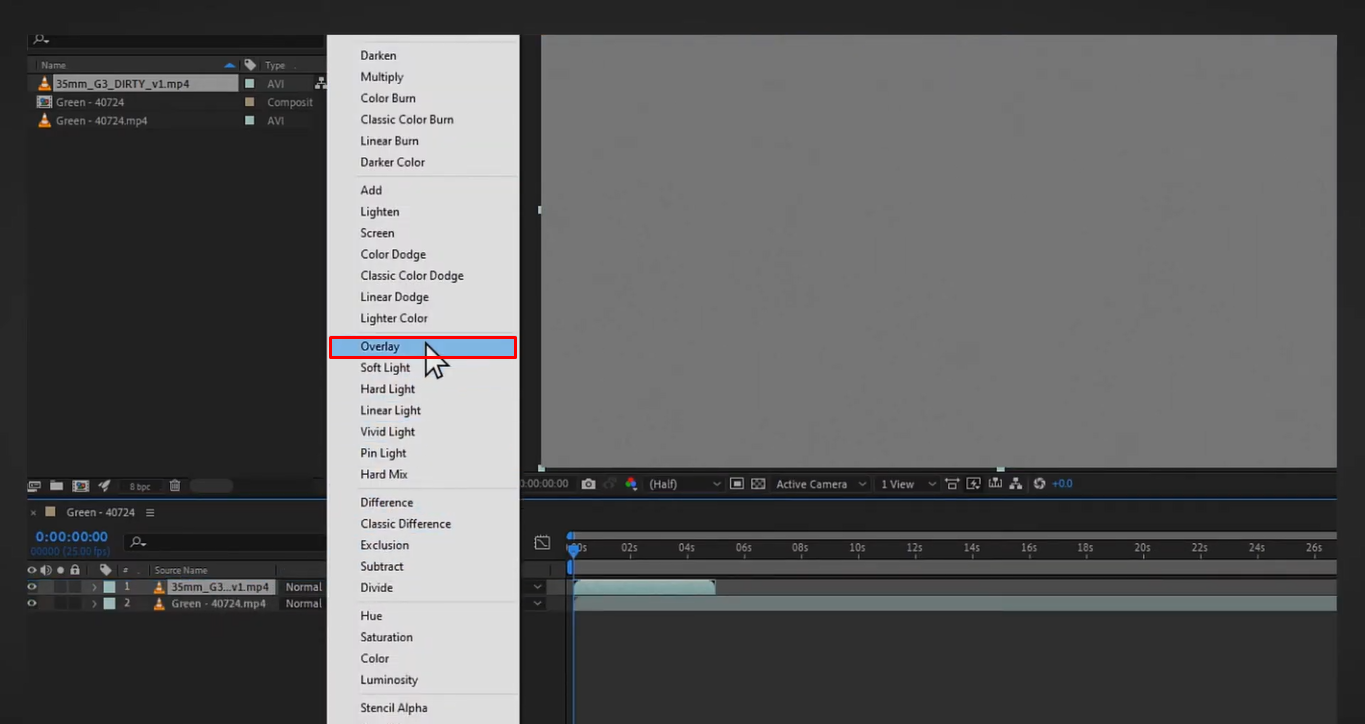
Task: Click the flowchart icon beside 35mm_G3_DIRTY_v1.mp4 type
Action: [321, 84]
